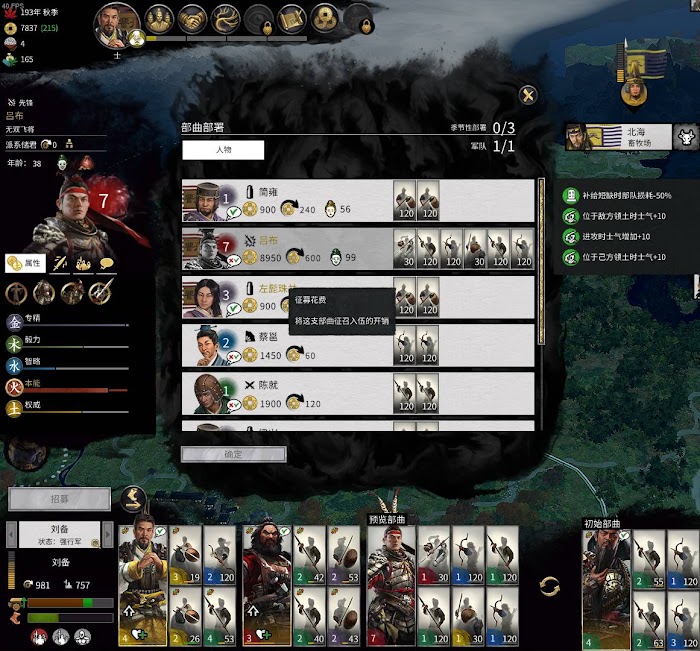Viewport: 700px width, 651px height.
Task: Click the 确定 confirm button
Action: [x=233, y=454]
